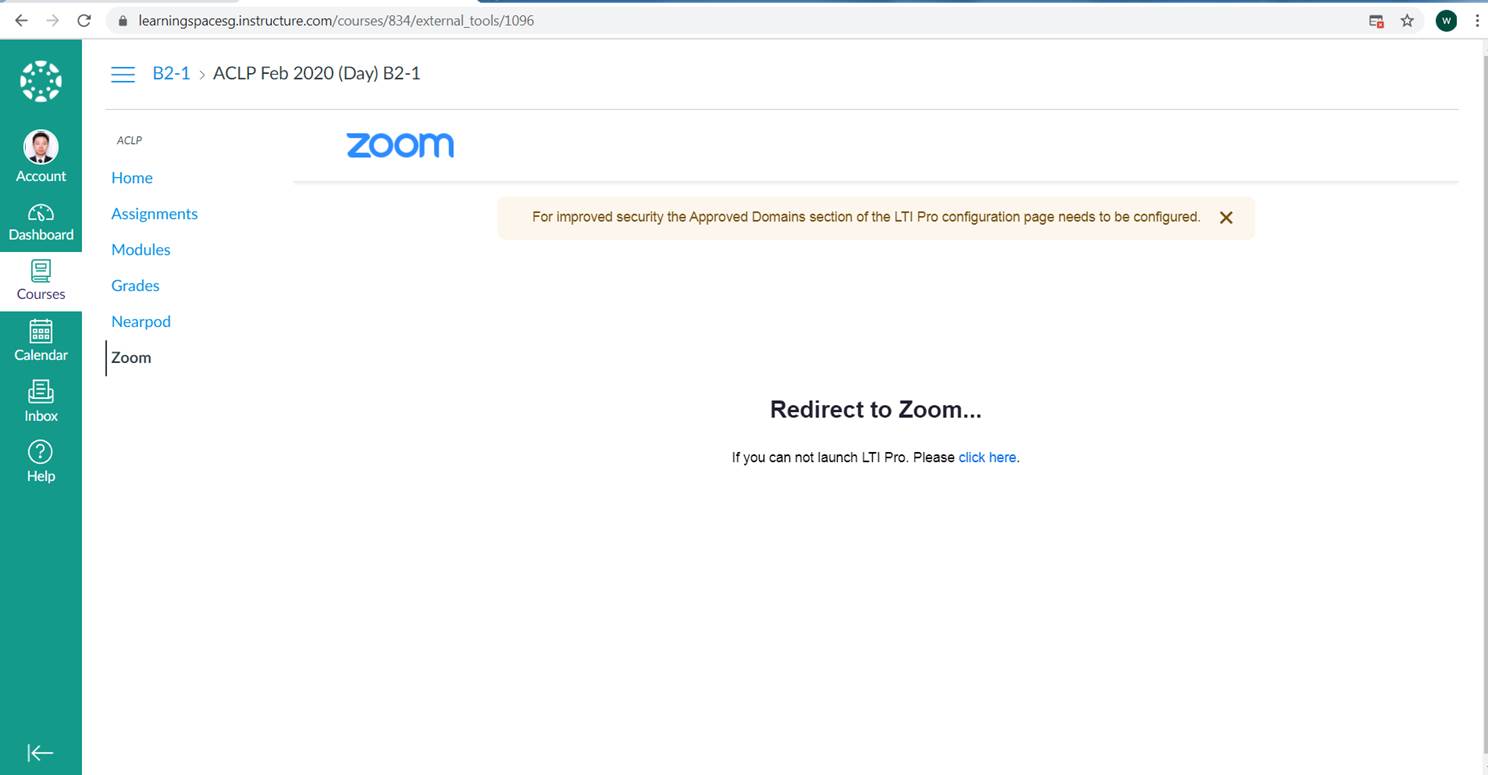Open Nearpod course link
The image size is (1488, 775).
141,322
